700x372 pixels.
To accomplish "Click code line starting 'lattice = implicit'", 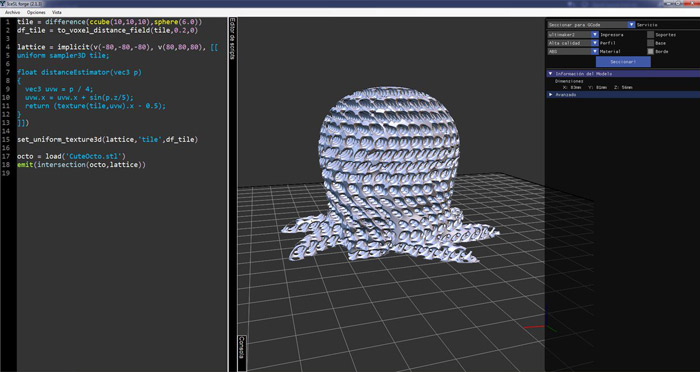I will coord(117,47).
